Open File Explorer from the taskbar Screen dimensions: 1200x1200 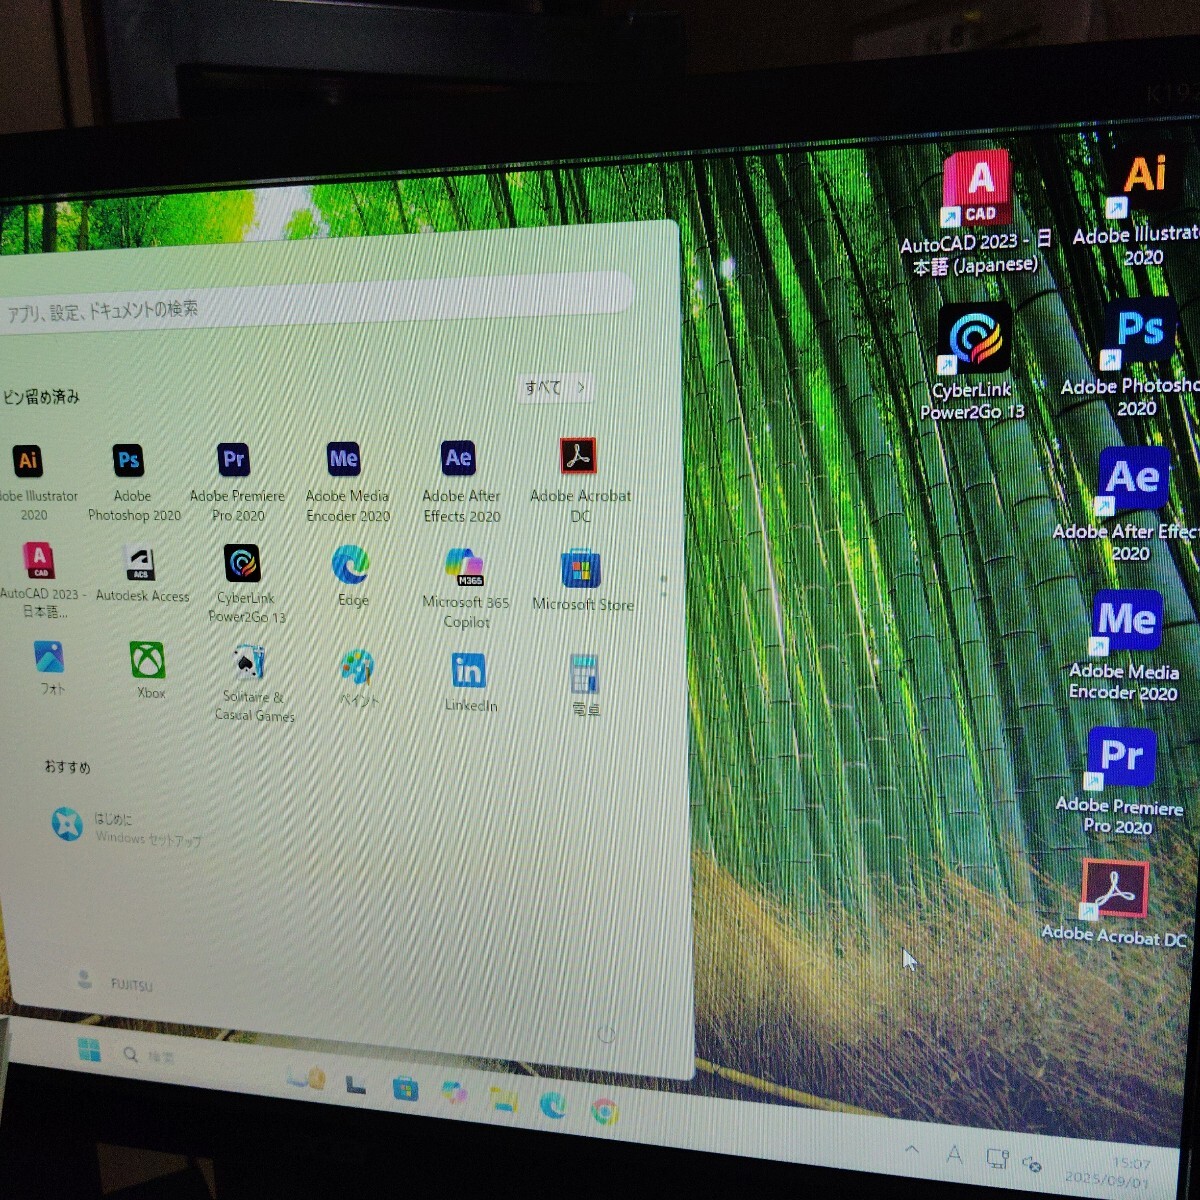point(503,1099)
